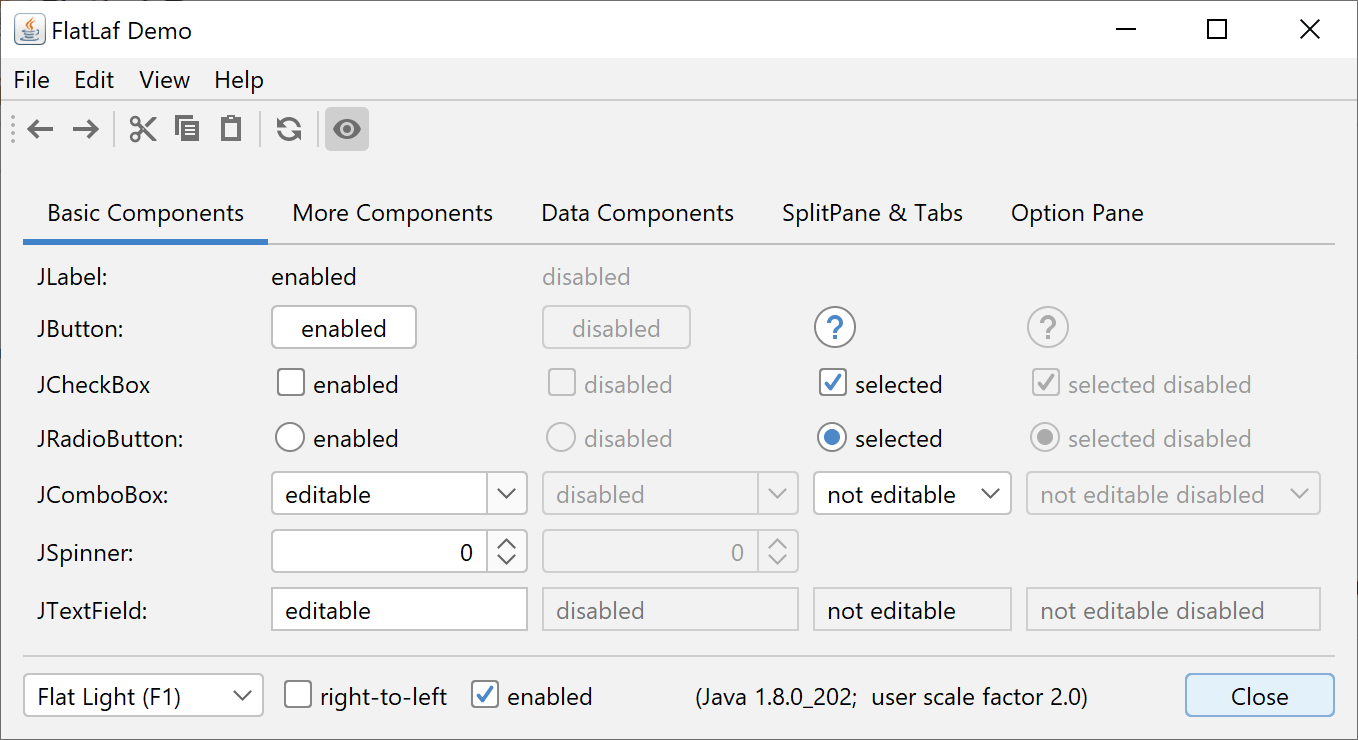Open the Edit menu

pyautogui.click(x=94, y=80)
